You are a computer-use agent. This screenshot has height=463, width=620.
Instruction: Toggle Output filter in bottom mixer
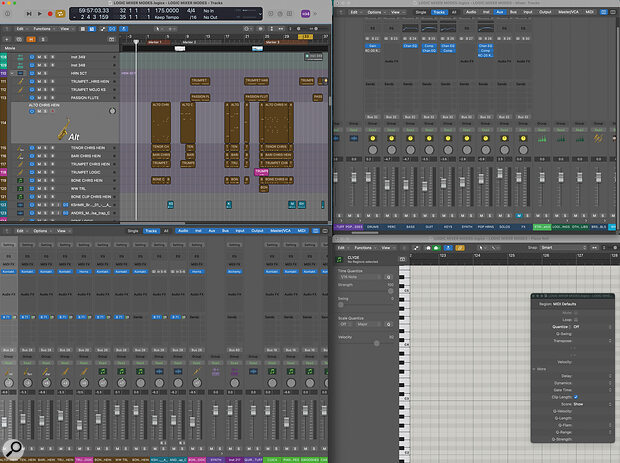click(x=257, y=231)
